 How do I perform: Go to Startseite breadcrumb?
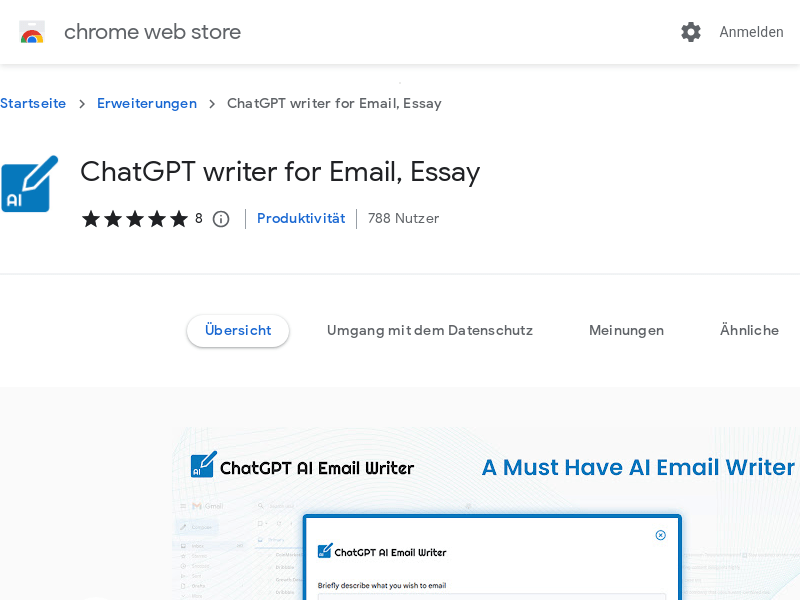point(33,104)
